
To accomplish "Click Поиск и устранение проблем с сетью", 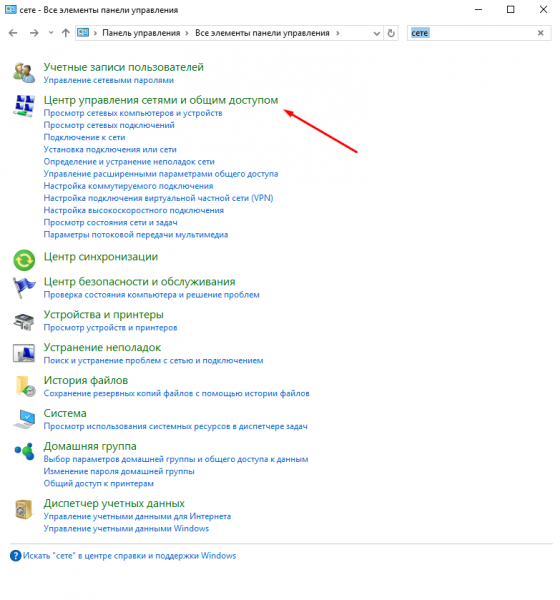I will [x=153, y=361].
